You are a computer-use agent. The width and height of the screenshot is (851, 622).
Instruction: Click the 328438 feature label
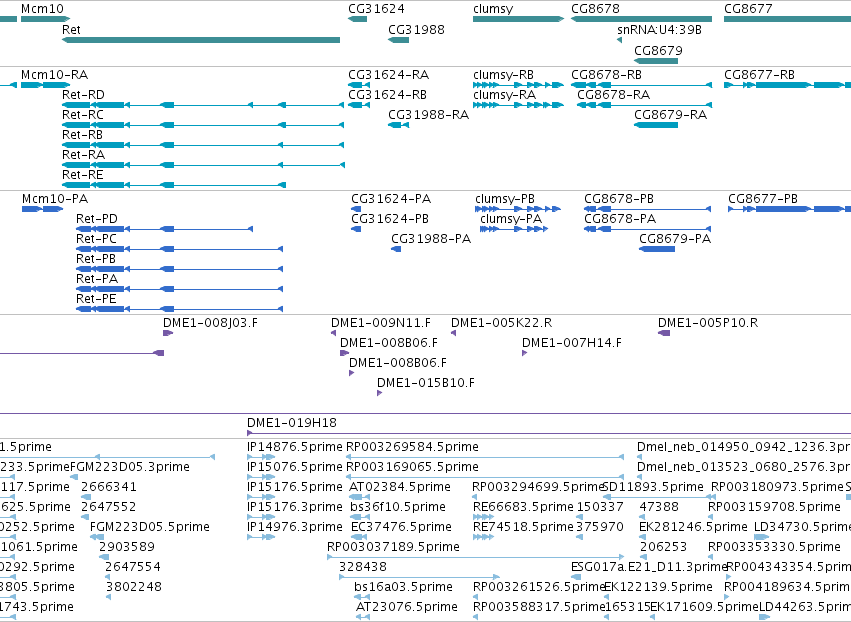pos(363,567)
